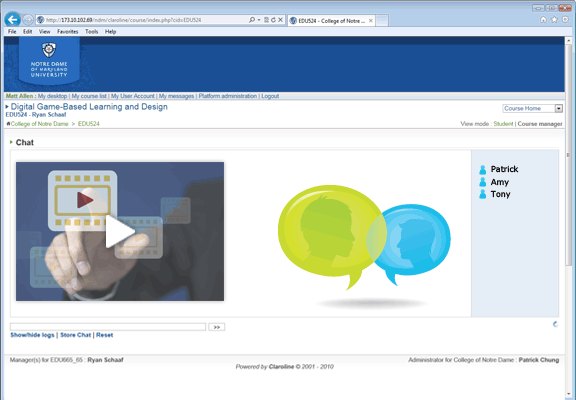
Task: Click the green arrow beside Chat heading
Action: tap(11, 142)
